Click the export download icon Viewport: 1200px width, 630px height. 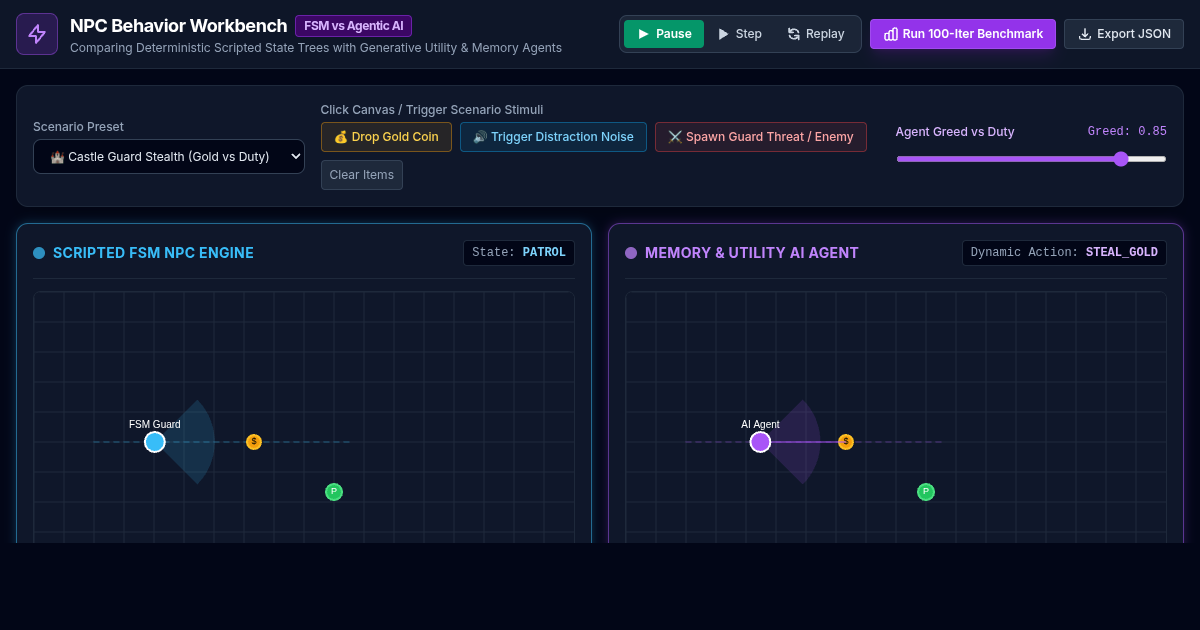[x=1085, y=34]
